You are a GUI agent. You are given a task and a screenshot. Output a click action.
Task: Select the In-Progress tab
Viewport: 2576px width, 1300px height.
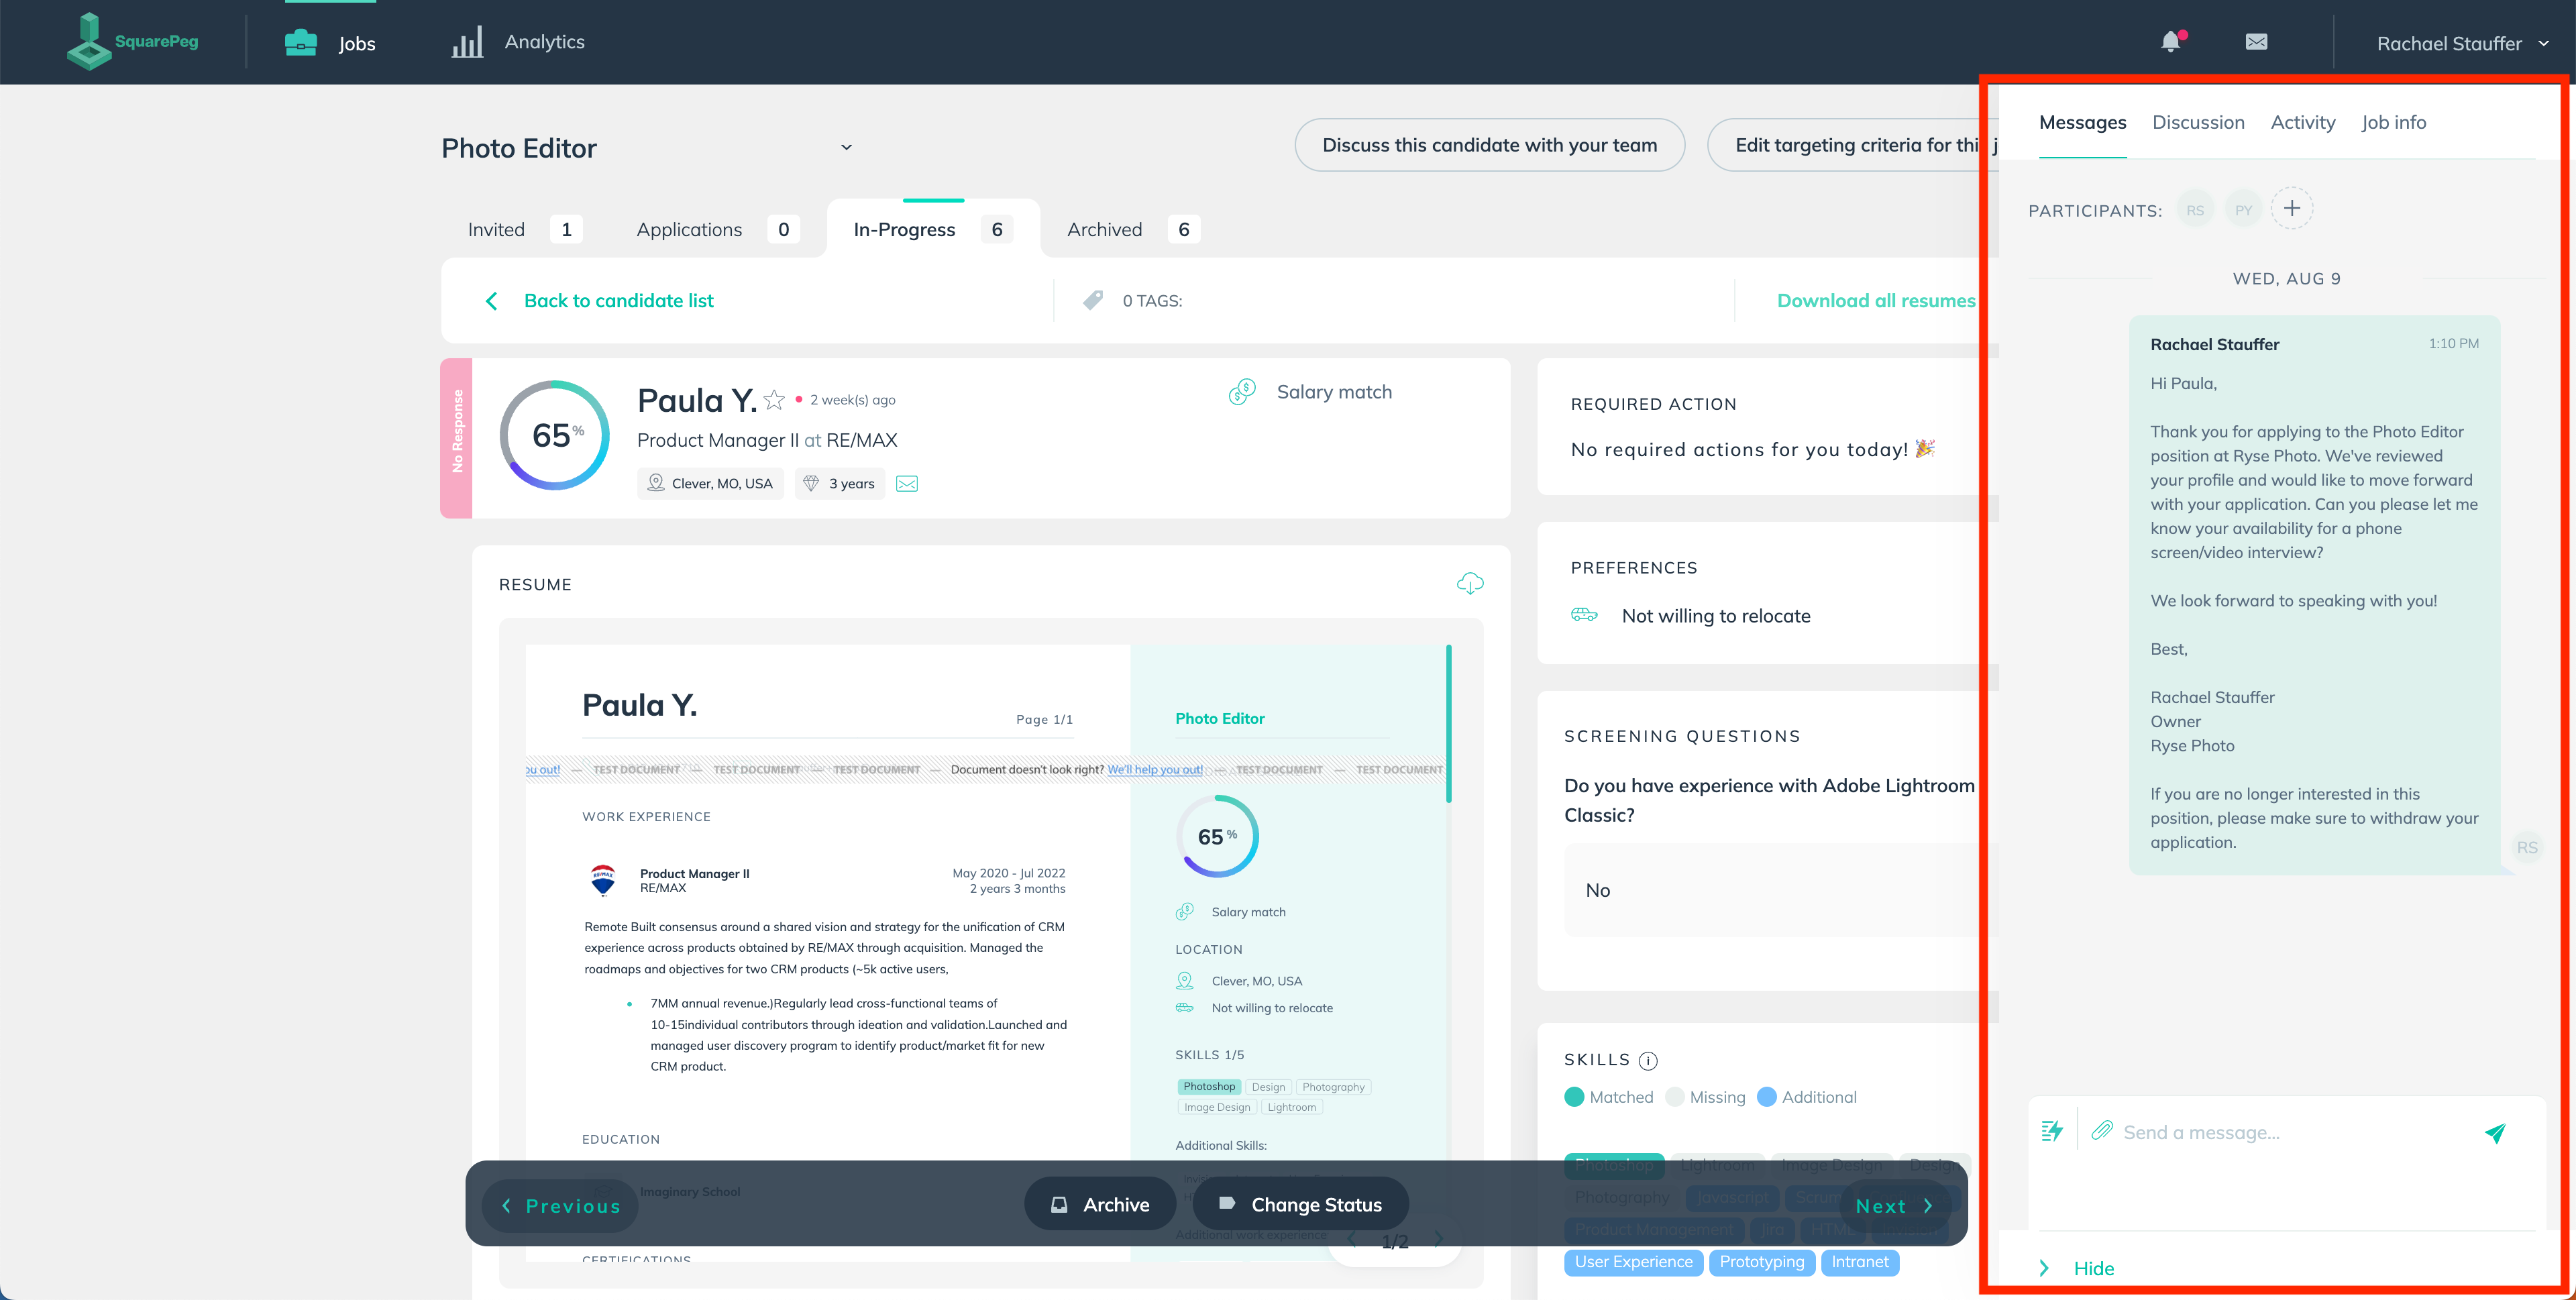coord(933,229)
